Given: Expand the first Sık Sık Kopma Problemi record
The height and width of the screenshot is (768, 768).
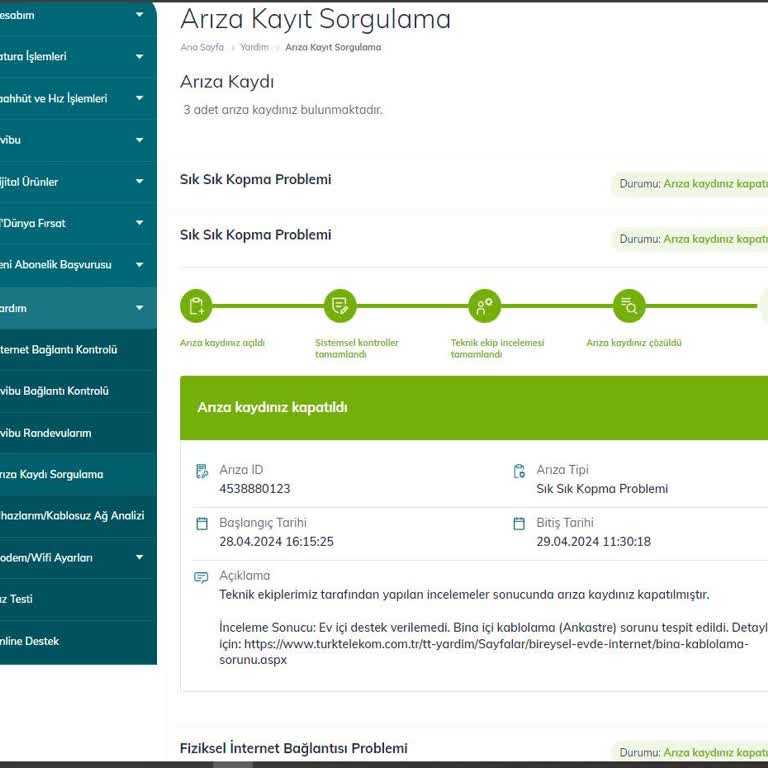Looking at the screenshot, I should pyautogui.click(x=255, y=179).
